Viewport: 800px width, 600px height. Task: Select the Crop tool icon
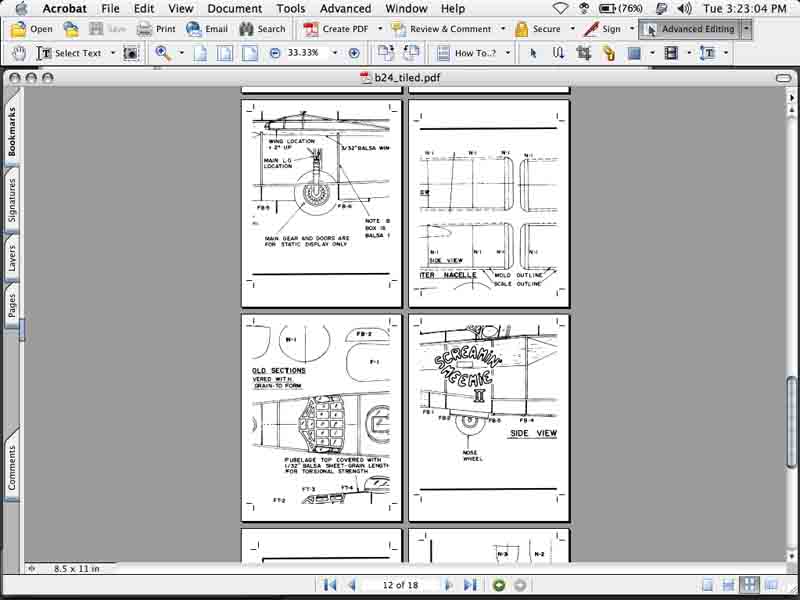point(584,53)
